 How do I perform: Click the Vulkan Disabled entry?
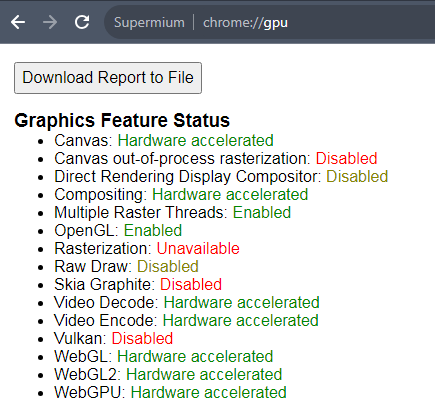(114, 338)
